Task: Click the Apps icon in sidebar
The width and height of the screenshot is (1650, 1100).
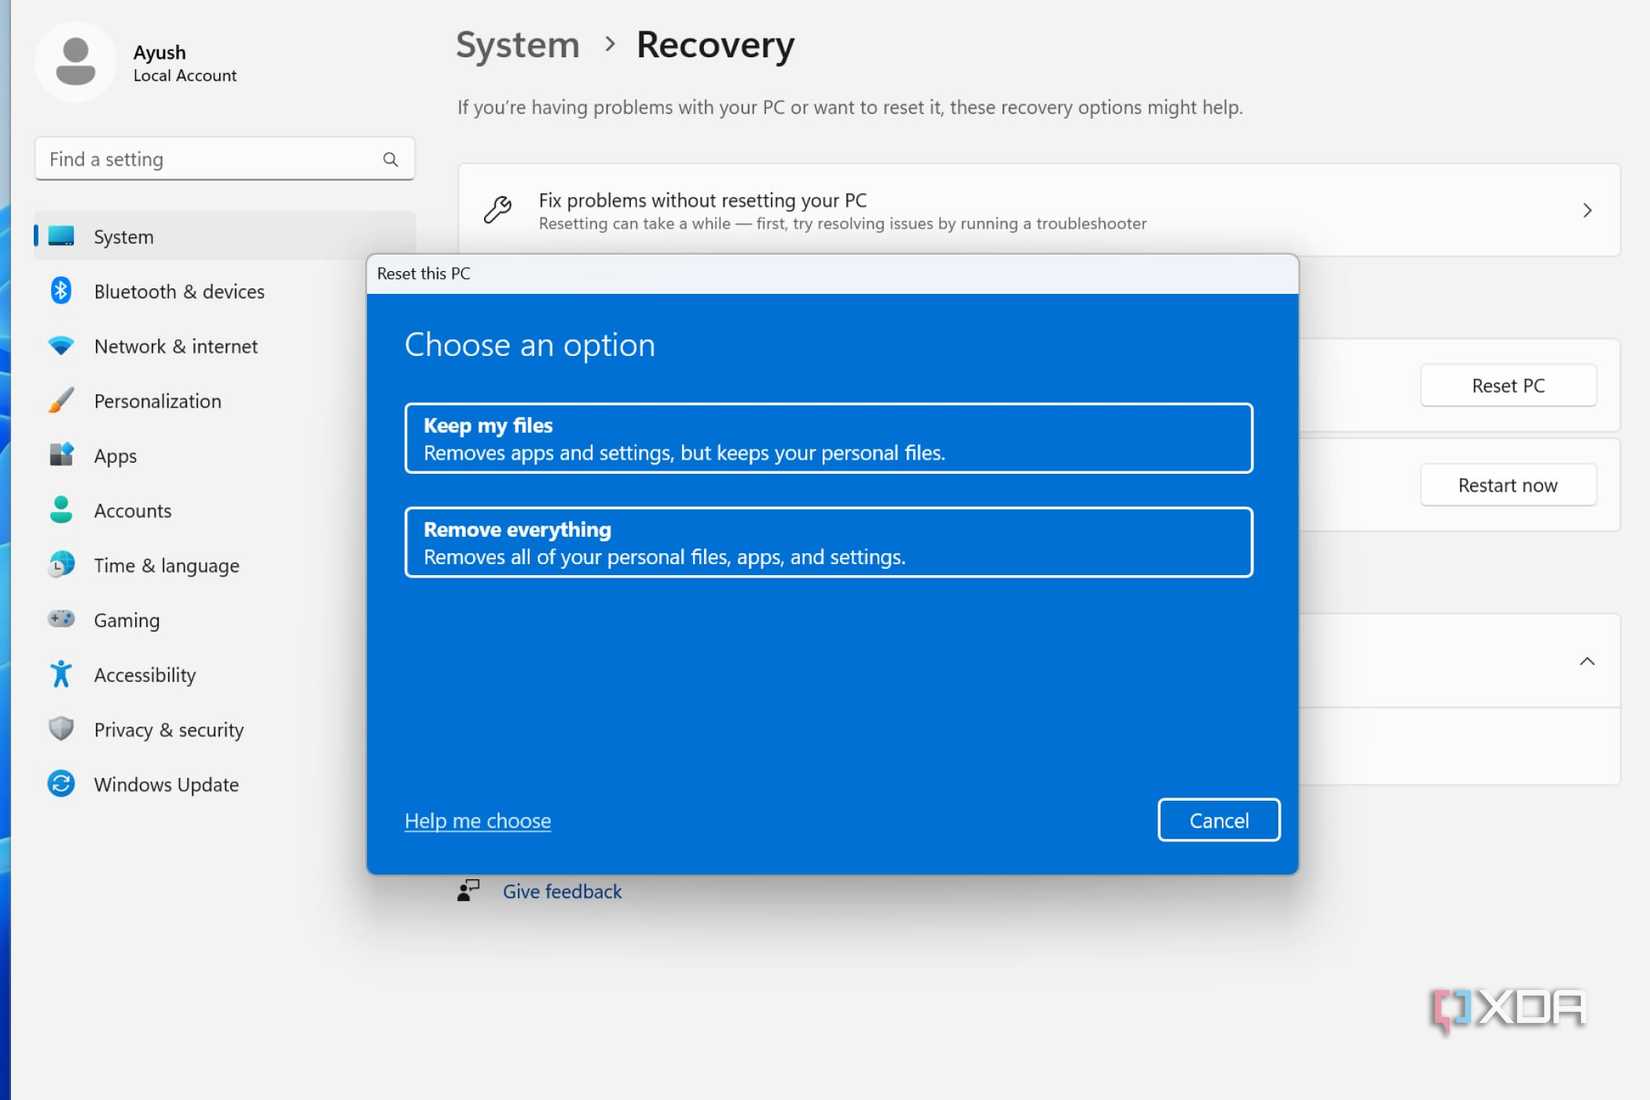Action: 61,455
